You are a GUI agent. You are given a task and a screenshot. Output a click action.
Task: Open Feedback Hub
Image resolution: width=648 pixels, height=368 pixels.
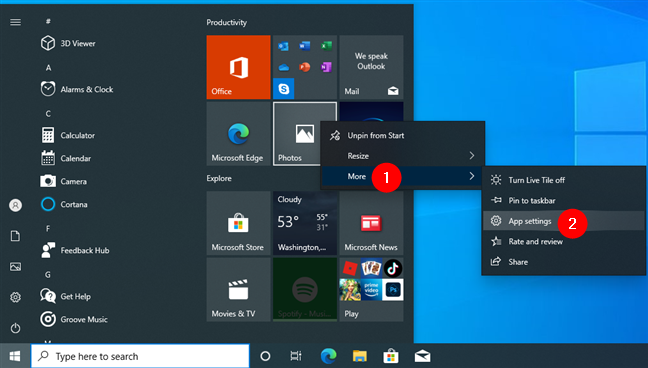75,250
